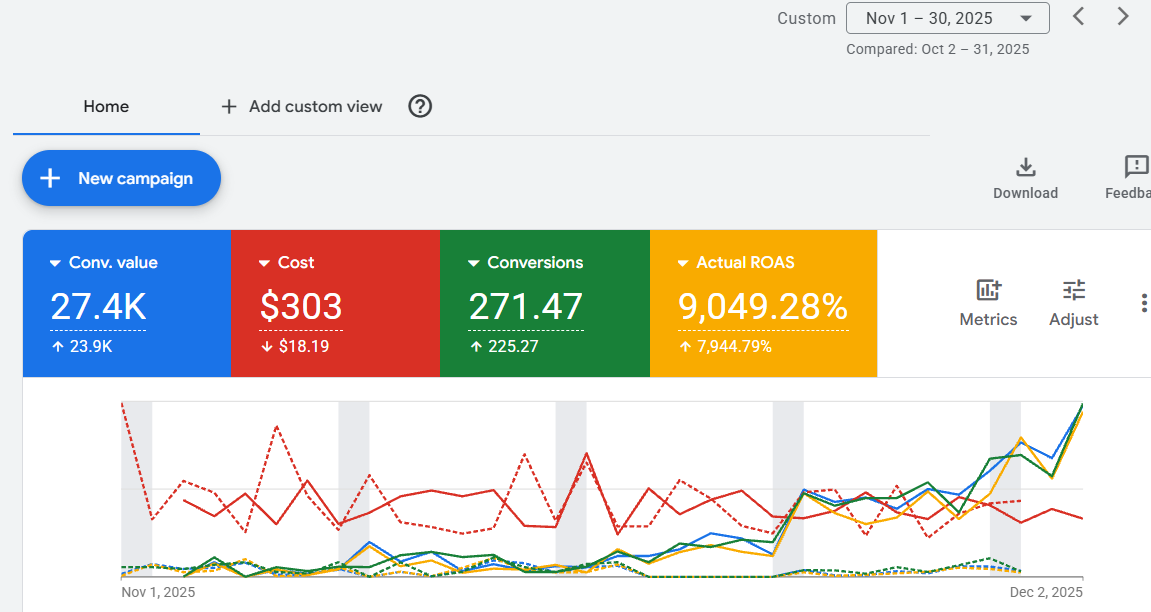This screenshot has width=1151, height=612.
Task: Click the help question mark icon
Action: click(421, 106)
